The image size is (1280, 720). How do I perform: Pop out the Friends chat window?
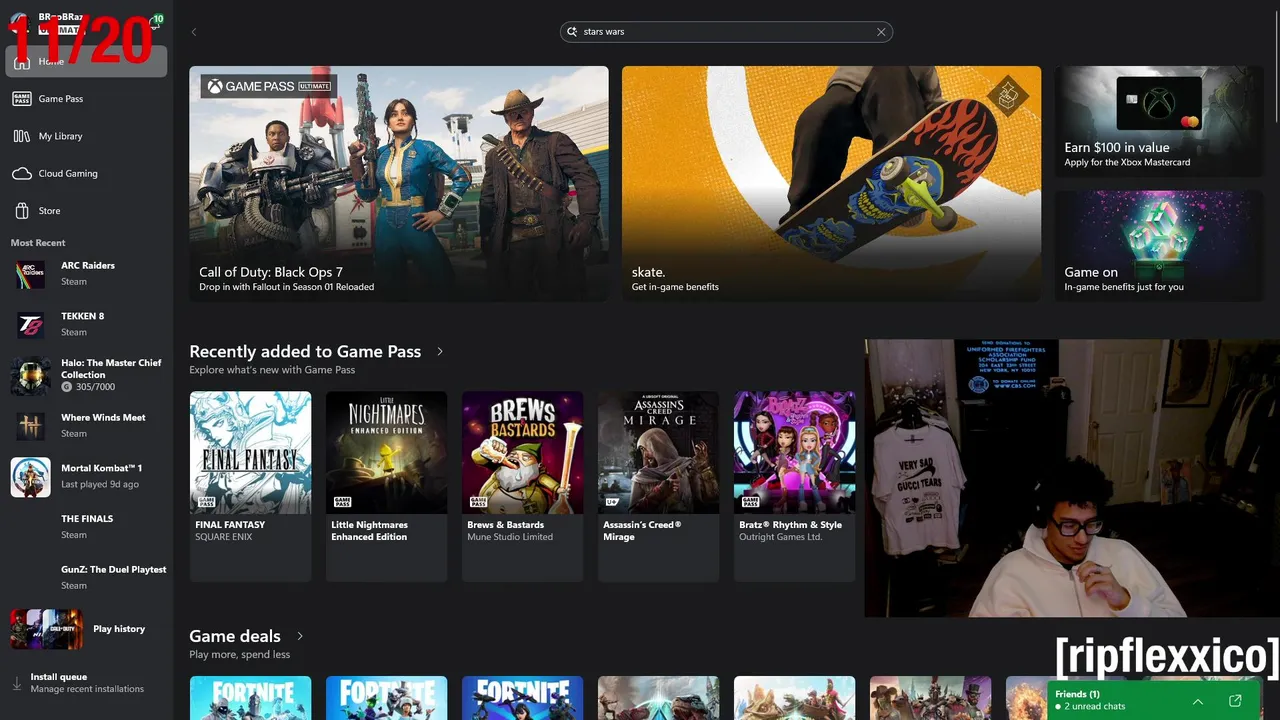coord(1235,701)
